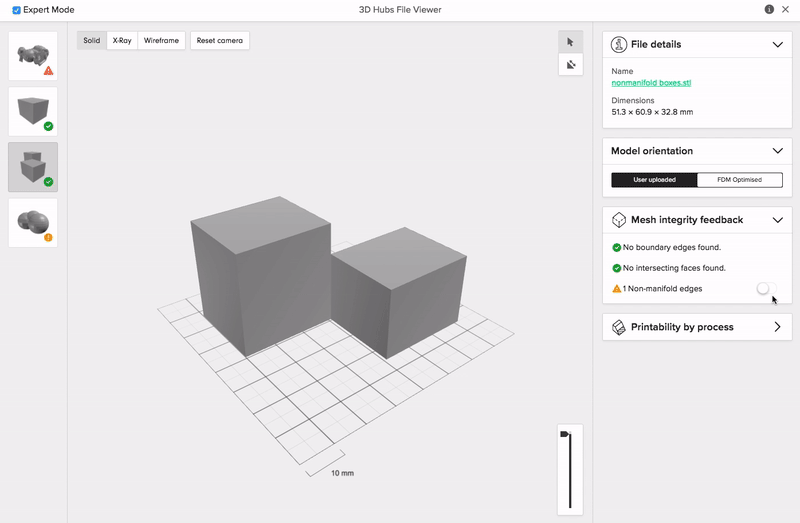Toggle the Non-manifold edges highlight switch
This screenshot has width=800, height=523.
tap(765, 288)
